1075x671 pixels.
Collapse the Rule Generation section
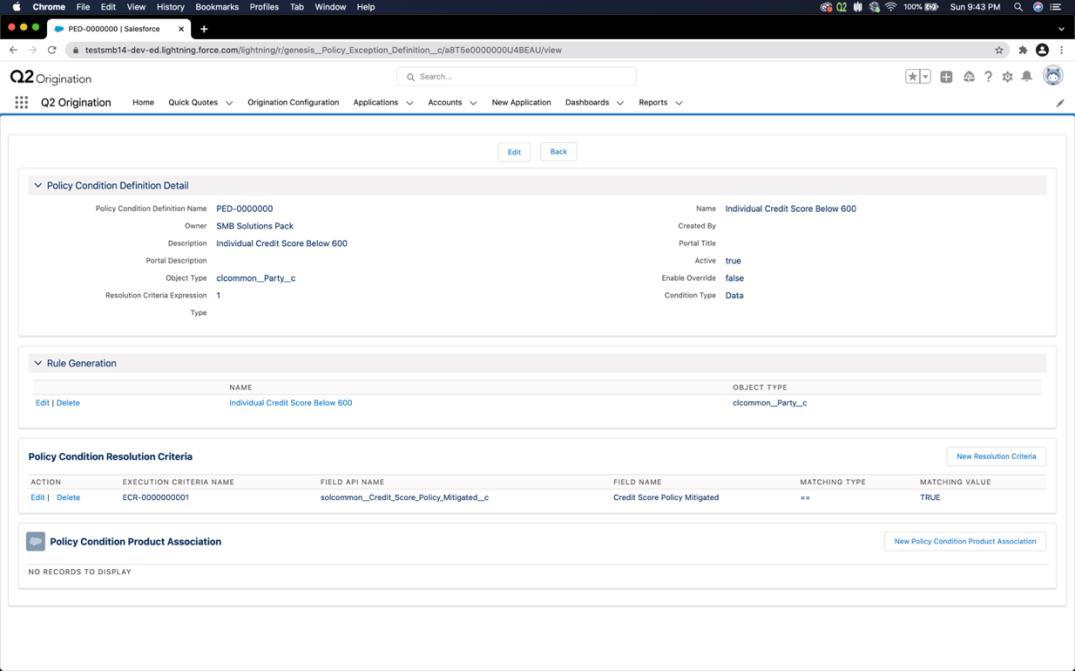tap(38, 363)
